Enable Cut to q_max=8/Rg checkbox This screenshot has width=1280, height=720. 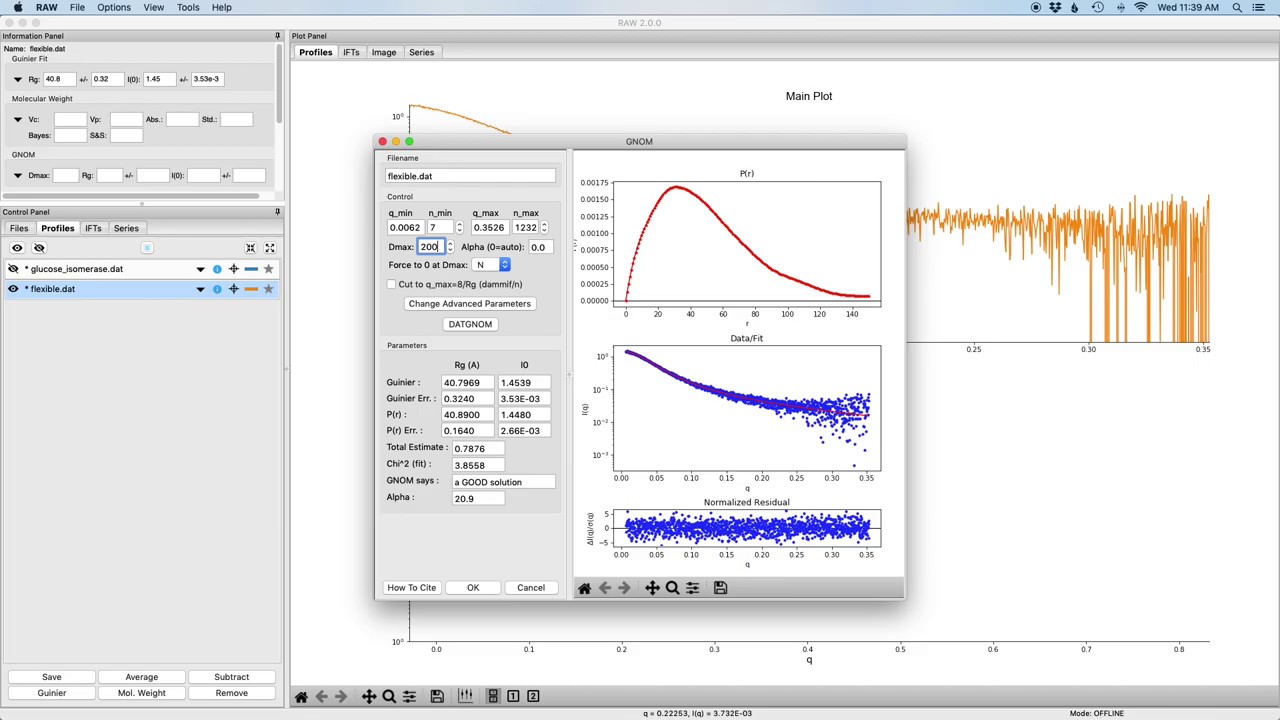click(x=391, y=284)
